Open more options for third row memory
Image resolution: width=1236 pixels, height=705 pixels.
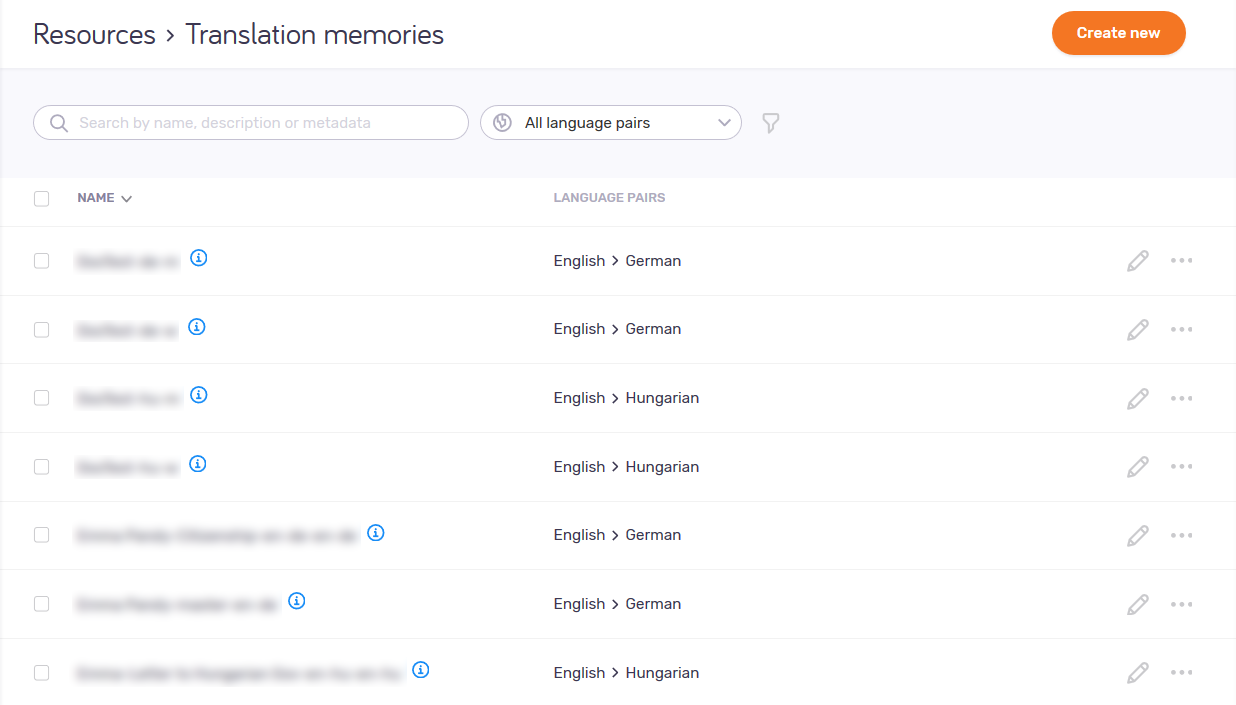pyautogui.click(x=1181, y=398)
